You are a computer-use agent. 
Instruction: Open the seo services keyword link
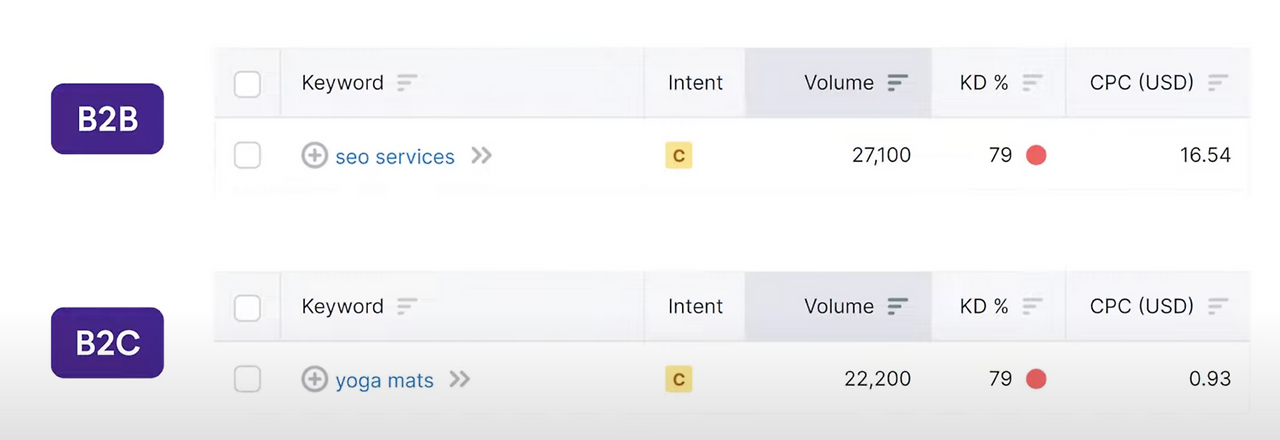coord(395,157)
